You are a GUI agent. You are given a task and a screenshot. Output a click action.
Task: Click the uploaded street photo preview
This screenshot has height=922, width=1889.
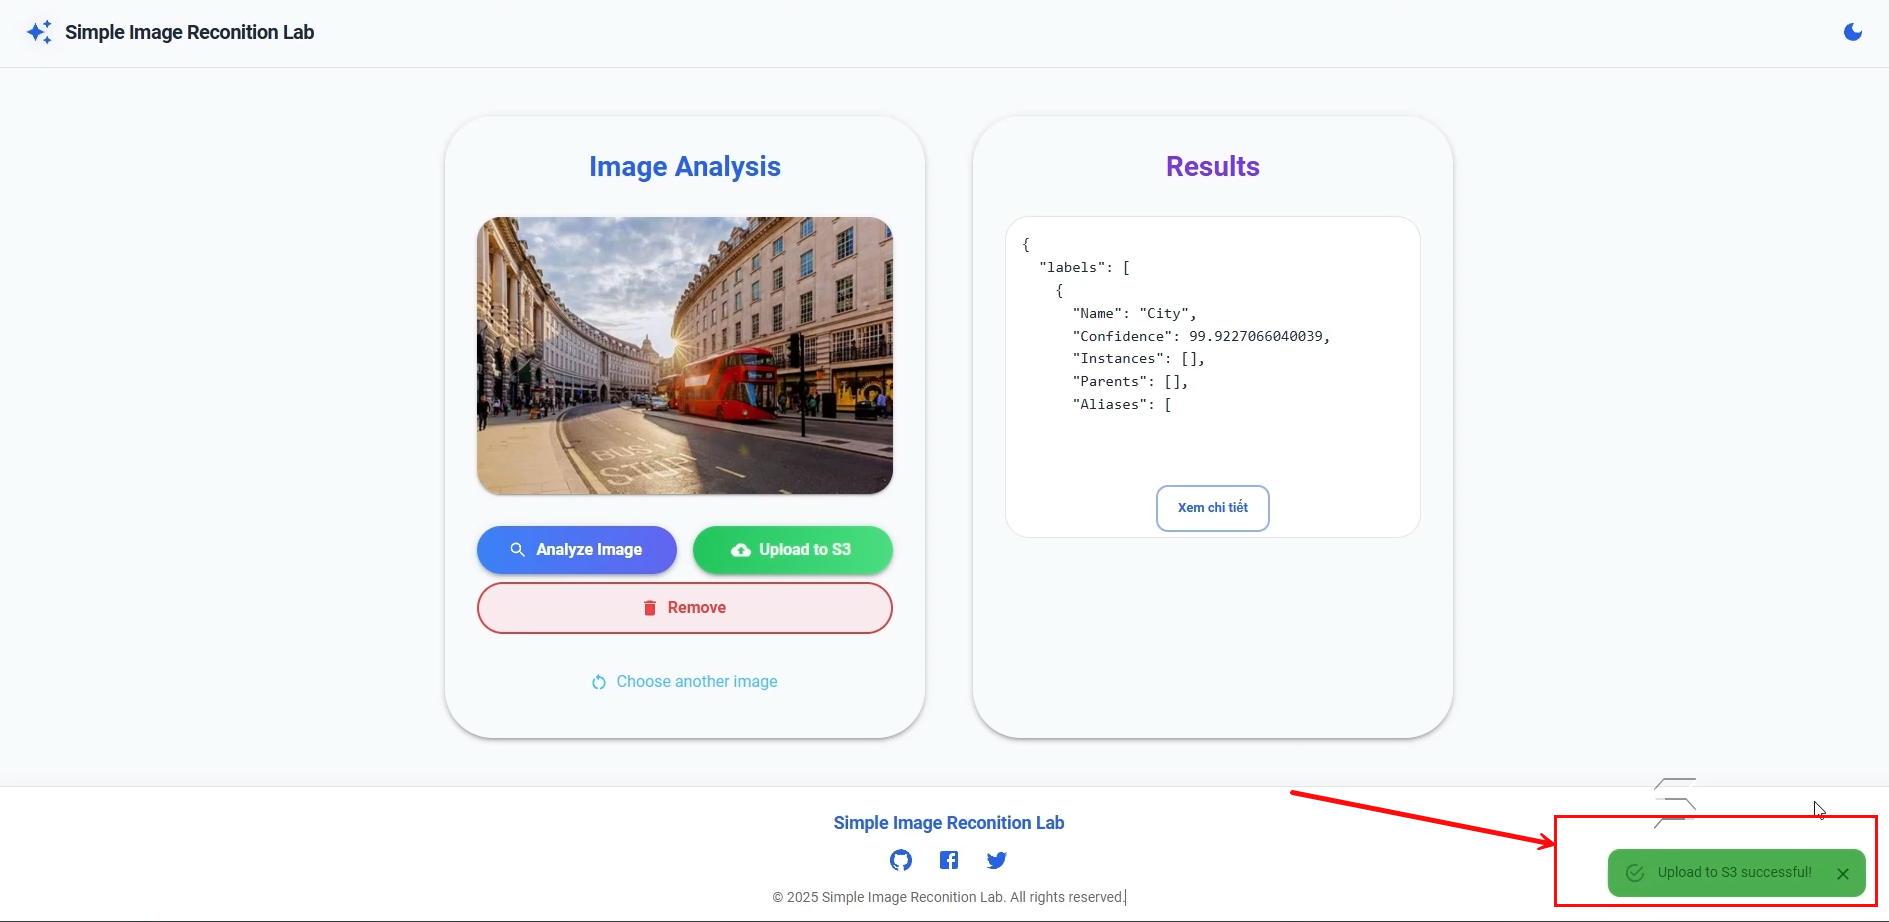pyautogui.click(x=685, y=356)
